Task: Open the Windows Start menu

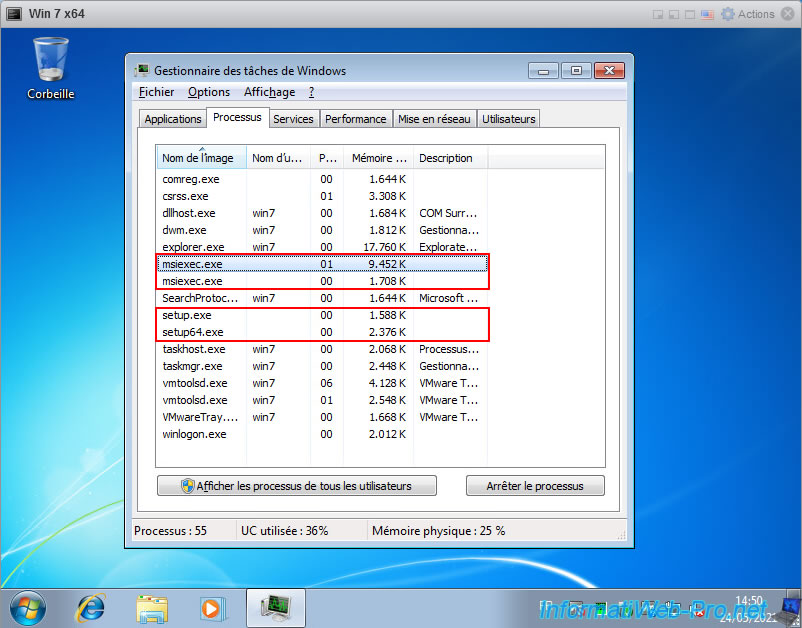Action: [x=28, y=606]
